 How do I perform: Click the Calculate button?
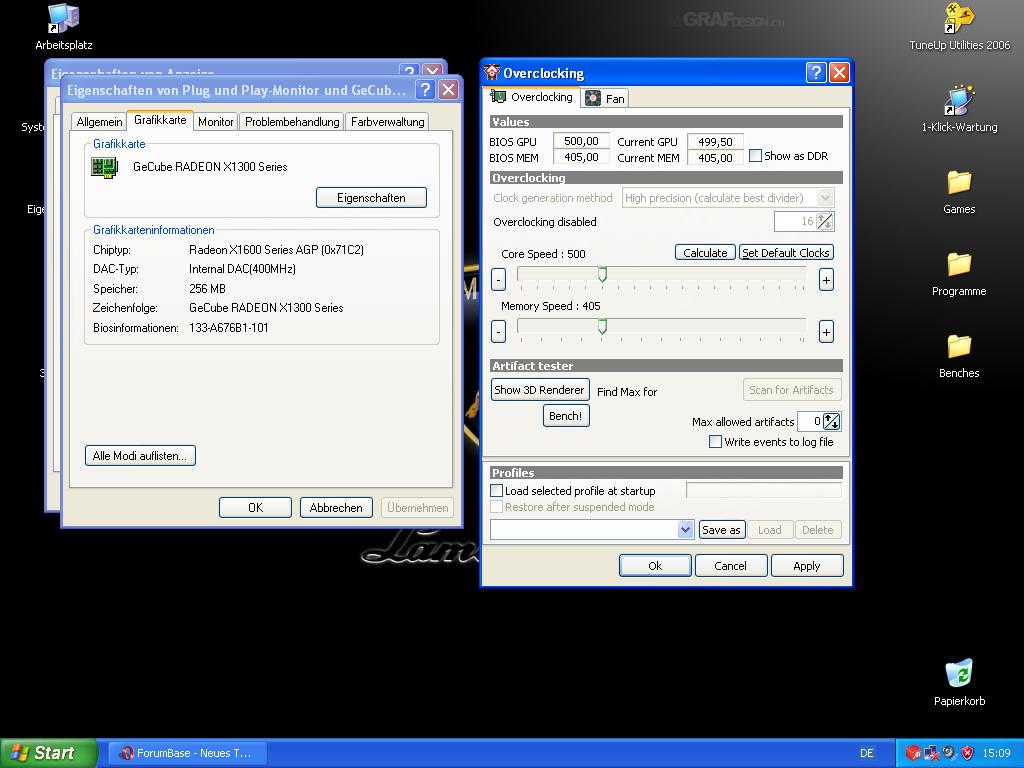coord(705,253)
